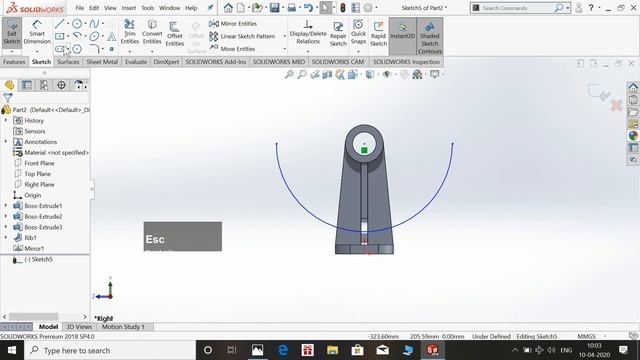Select the sketch Point tool
640x360 pixels.
click(111, 49)
